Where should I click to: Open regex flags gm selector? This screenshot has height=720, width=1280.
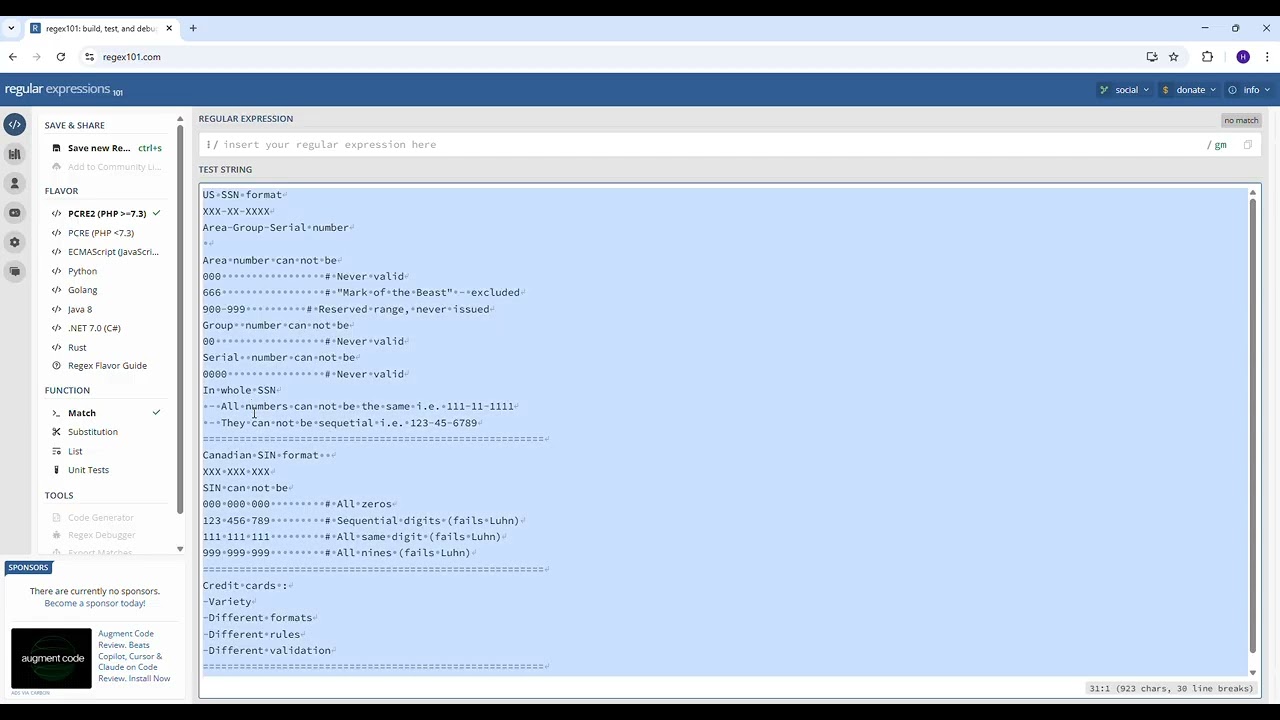tap(1217, 145)
